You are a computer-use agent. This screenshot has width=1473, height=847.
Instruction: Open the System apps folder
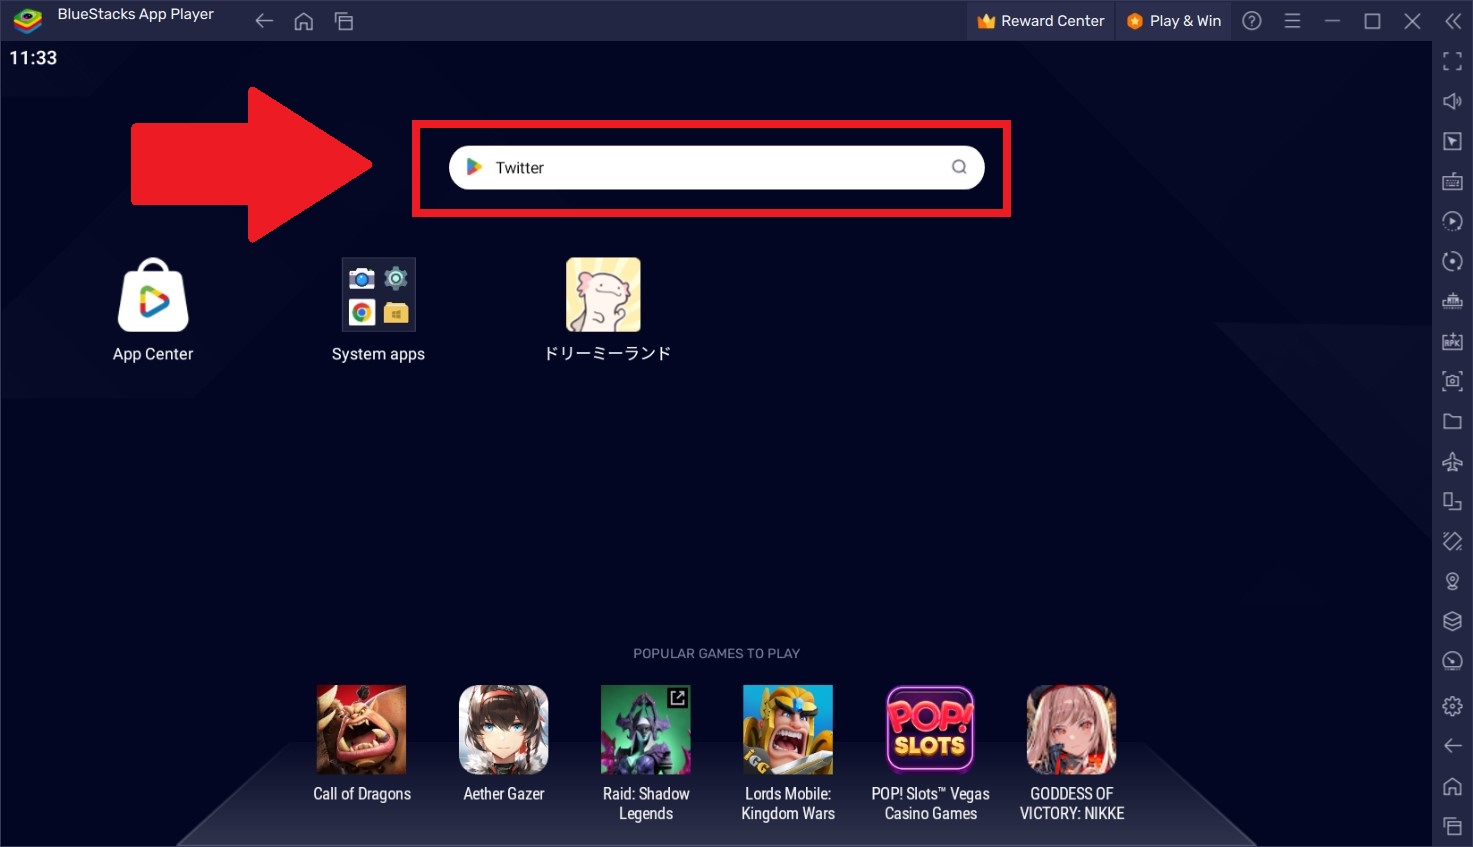point(378,295)
